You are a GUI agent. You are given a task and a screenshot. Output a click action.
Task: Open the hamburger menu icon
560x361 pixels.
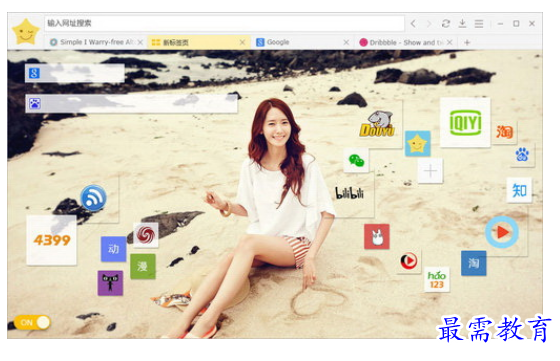(479, 24)
